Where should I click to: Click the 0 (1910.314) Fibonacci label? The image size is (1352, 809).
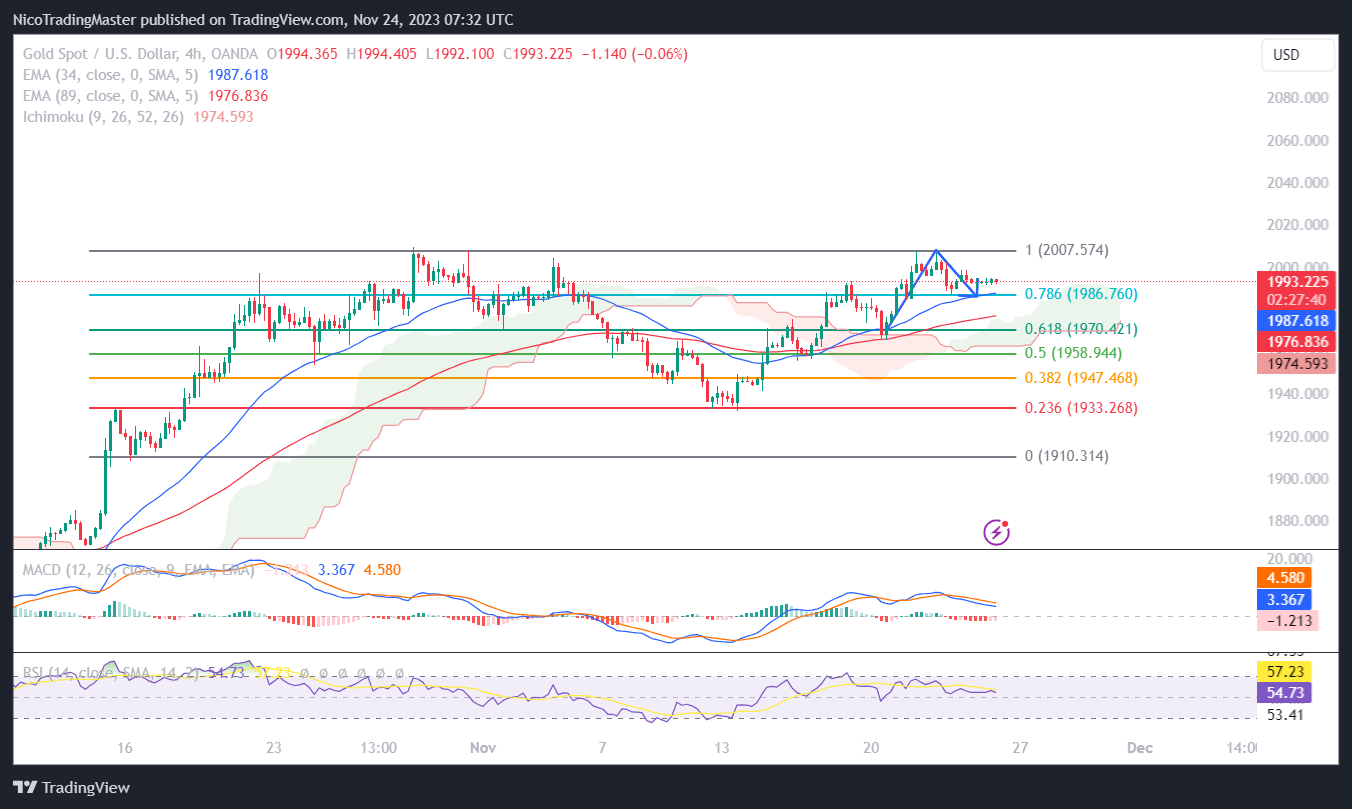[x=1067, y=456]
